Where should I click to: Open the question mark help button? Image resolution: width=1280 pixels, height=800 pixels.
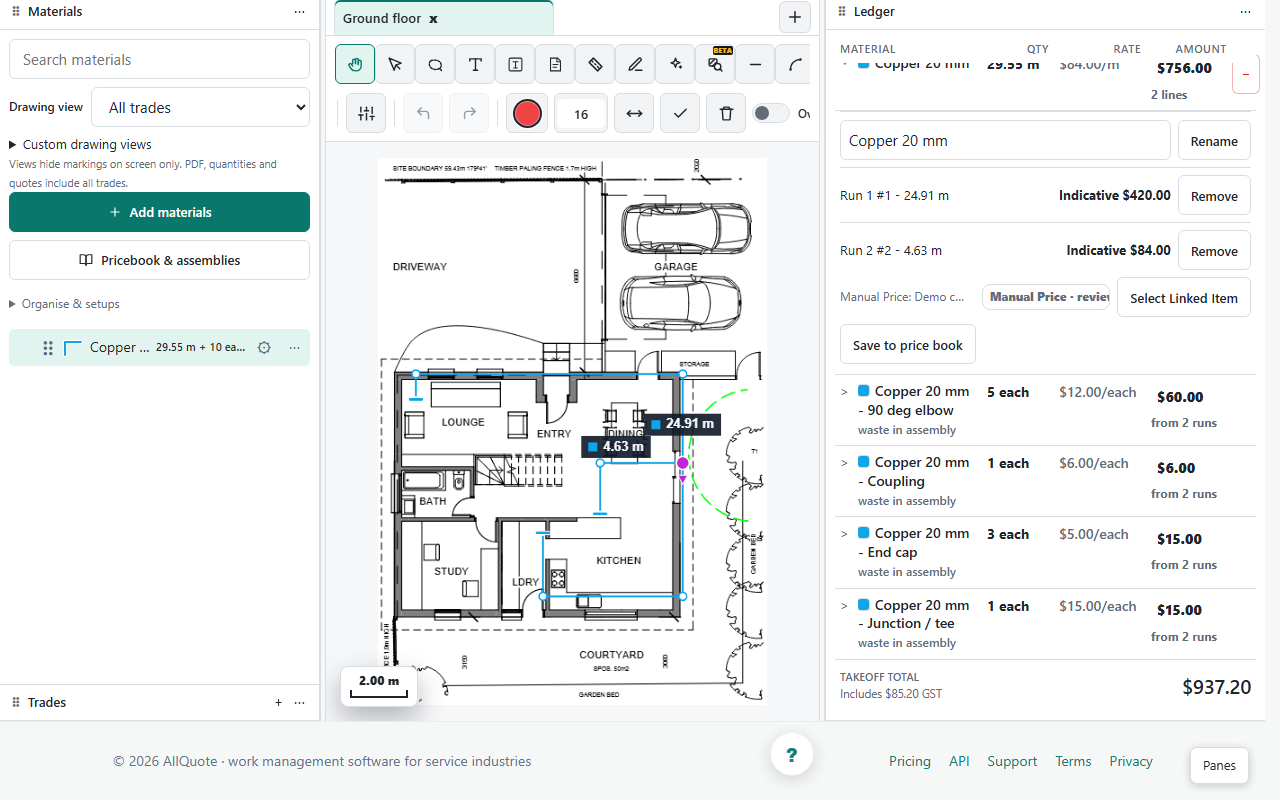tap(791, 755)
